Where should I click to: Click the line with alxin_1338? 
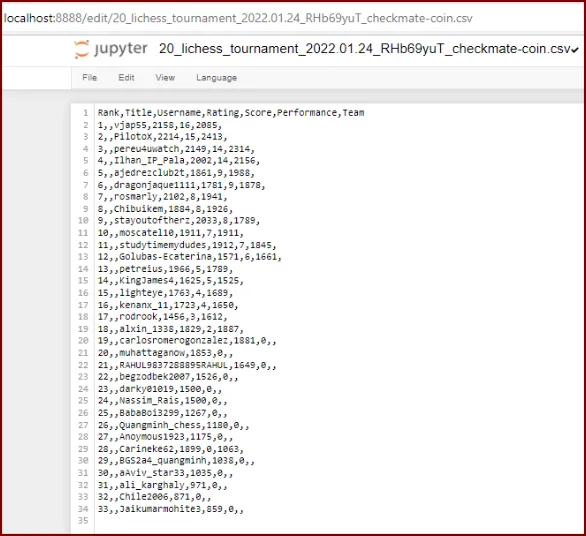point(171,329)
